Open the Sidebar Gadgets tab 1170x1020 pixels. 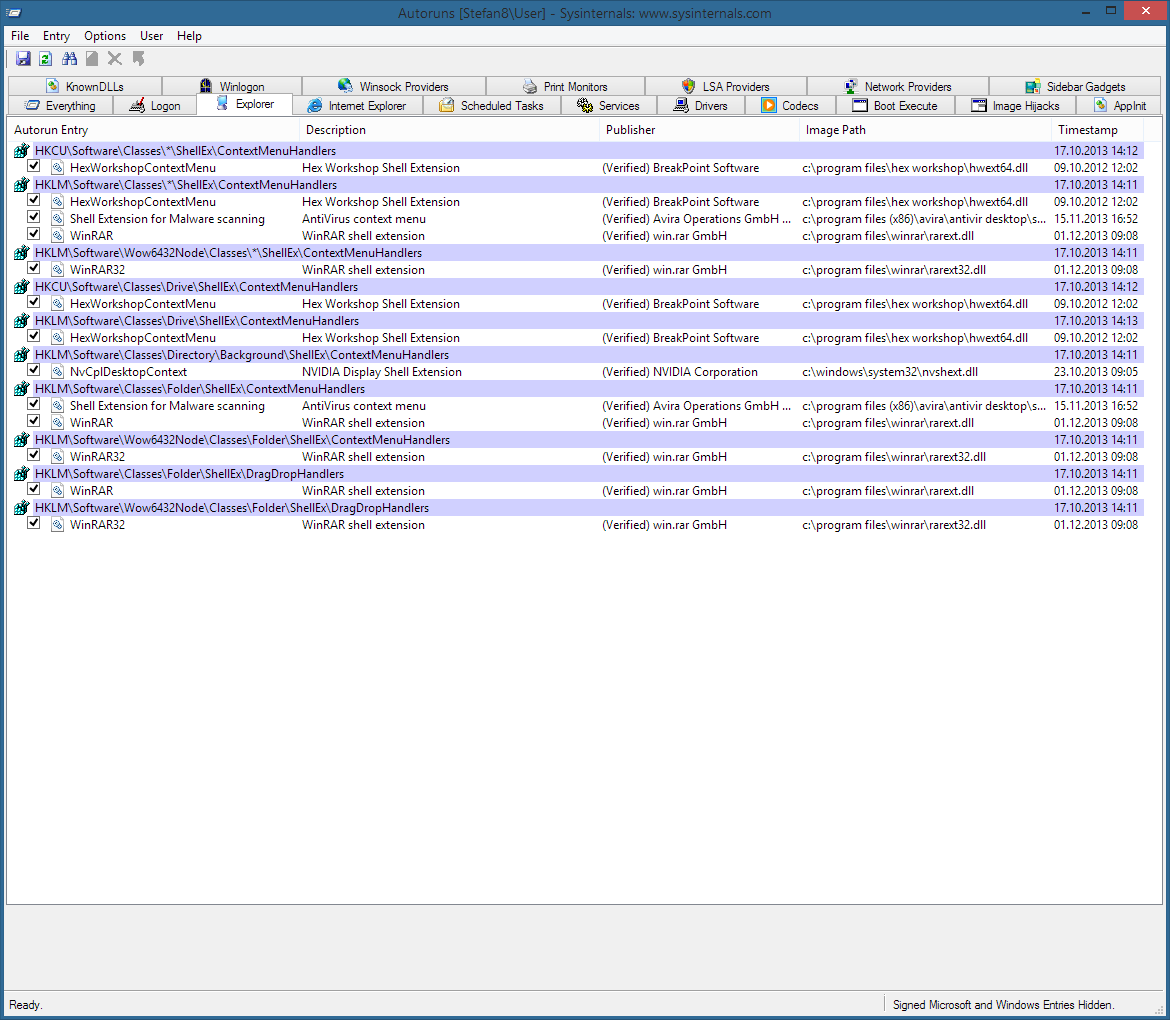[x=1075, y=86]
